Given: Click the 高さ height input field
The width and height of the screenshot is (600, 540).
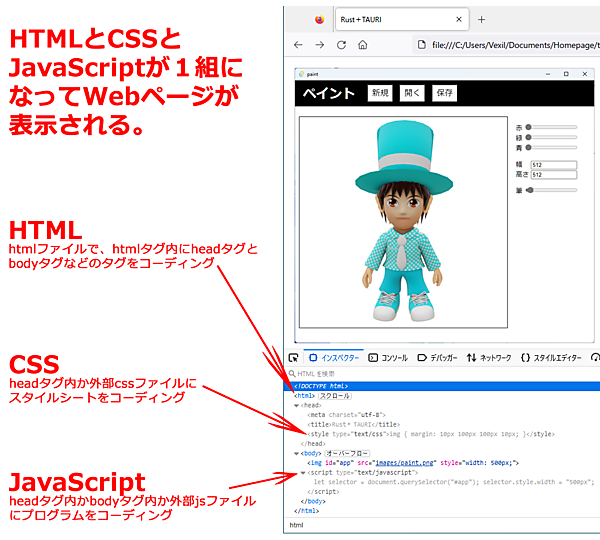Looking at the screenshot, I should pyautogui.click(x=554, y=175).
